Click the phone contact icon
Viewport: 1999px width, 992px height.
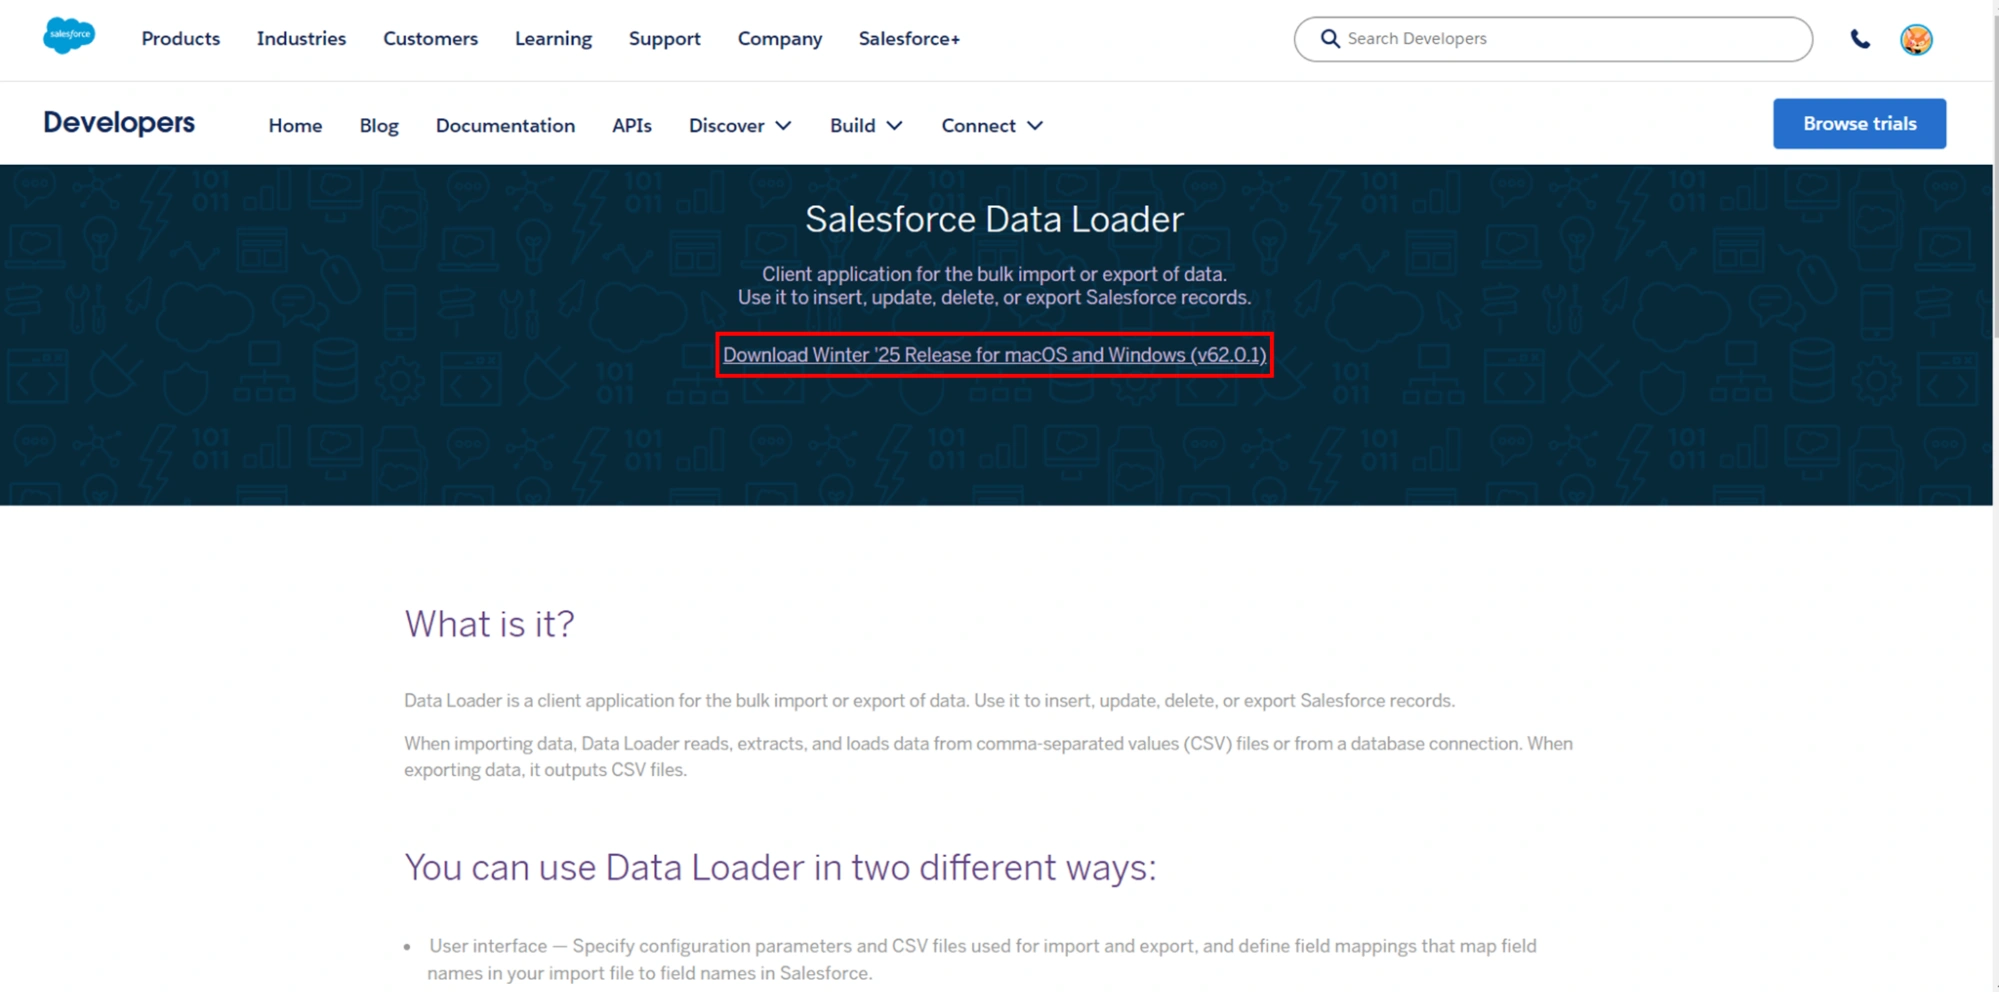tap(1860, 39)
